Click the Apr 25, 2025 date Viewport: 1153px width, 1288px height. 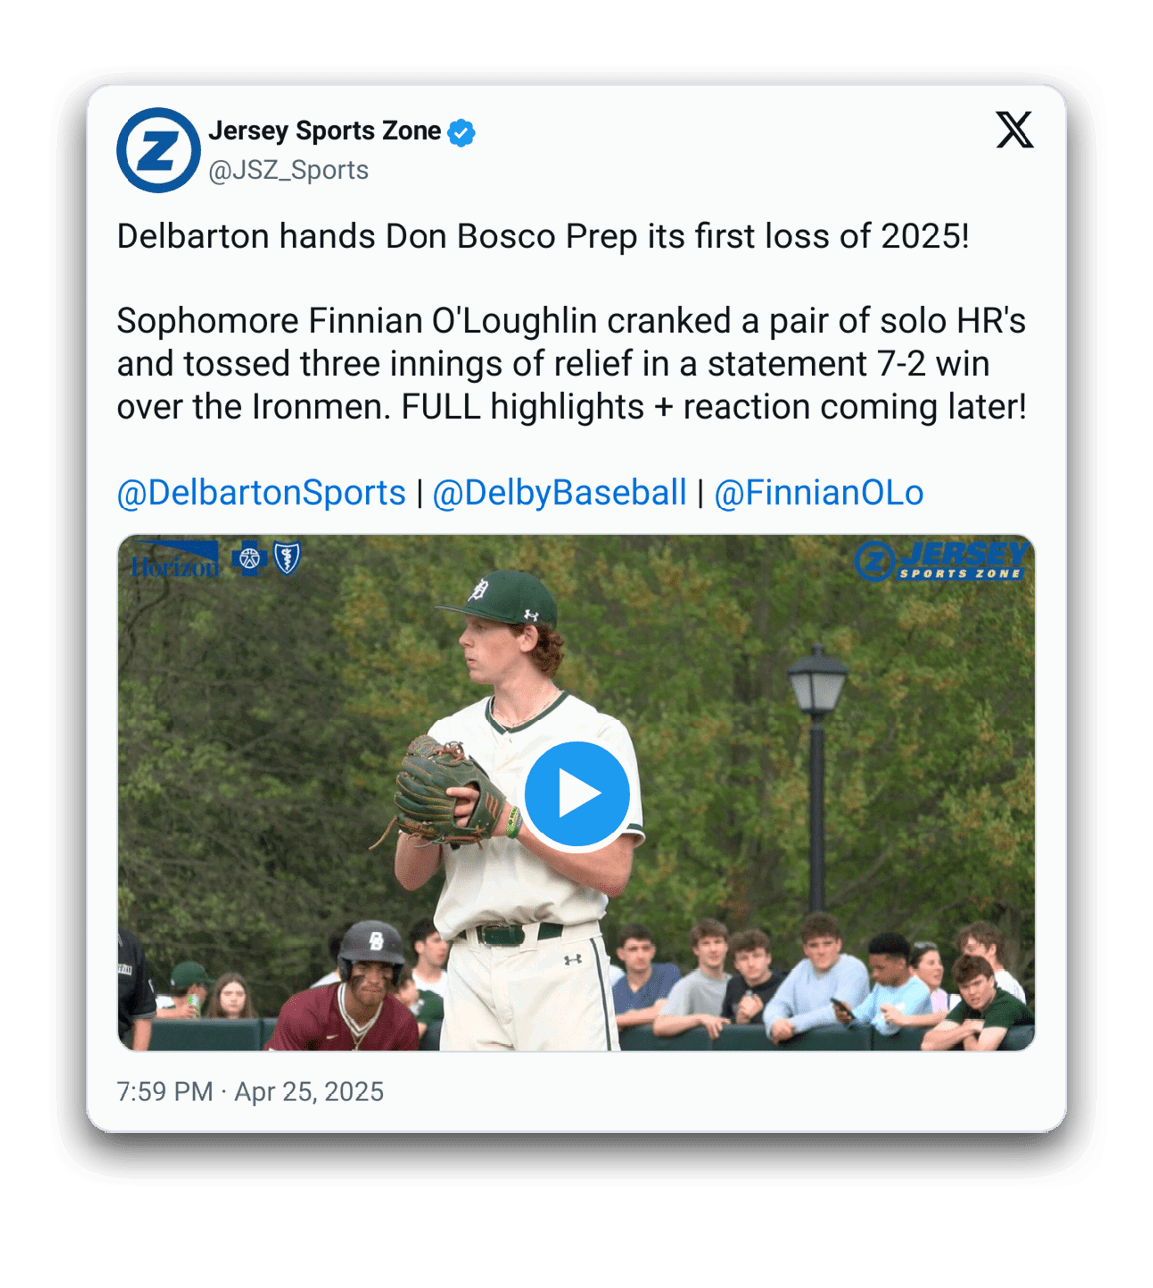pos(309,1092)
